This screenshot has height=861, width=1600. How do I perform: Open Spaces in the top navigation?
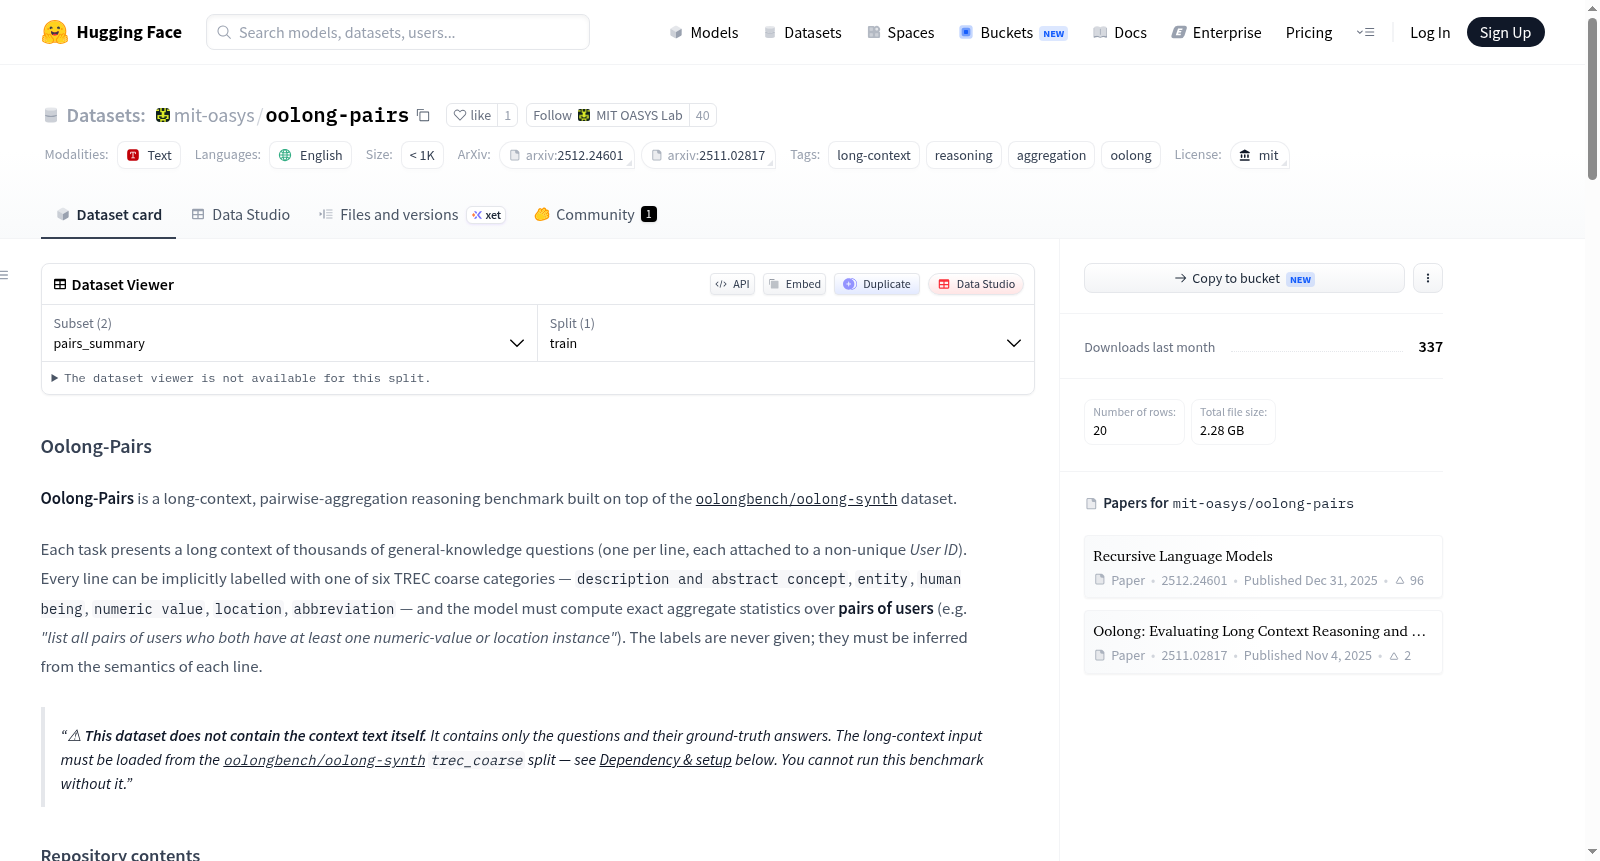click(x=900, y=33)
